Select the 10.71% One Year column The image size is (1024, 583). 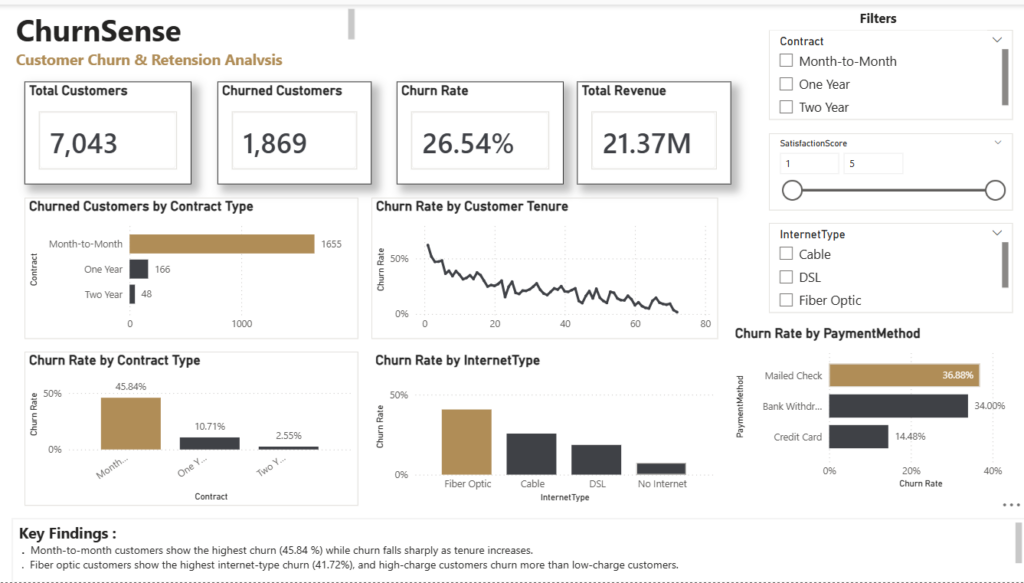point(210,443)
